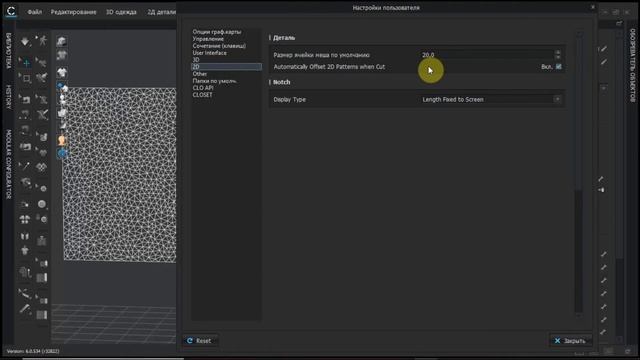
Task: Select CLOSET in settings list
Action: (202, 95)
